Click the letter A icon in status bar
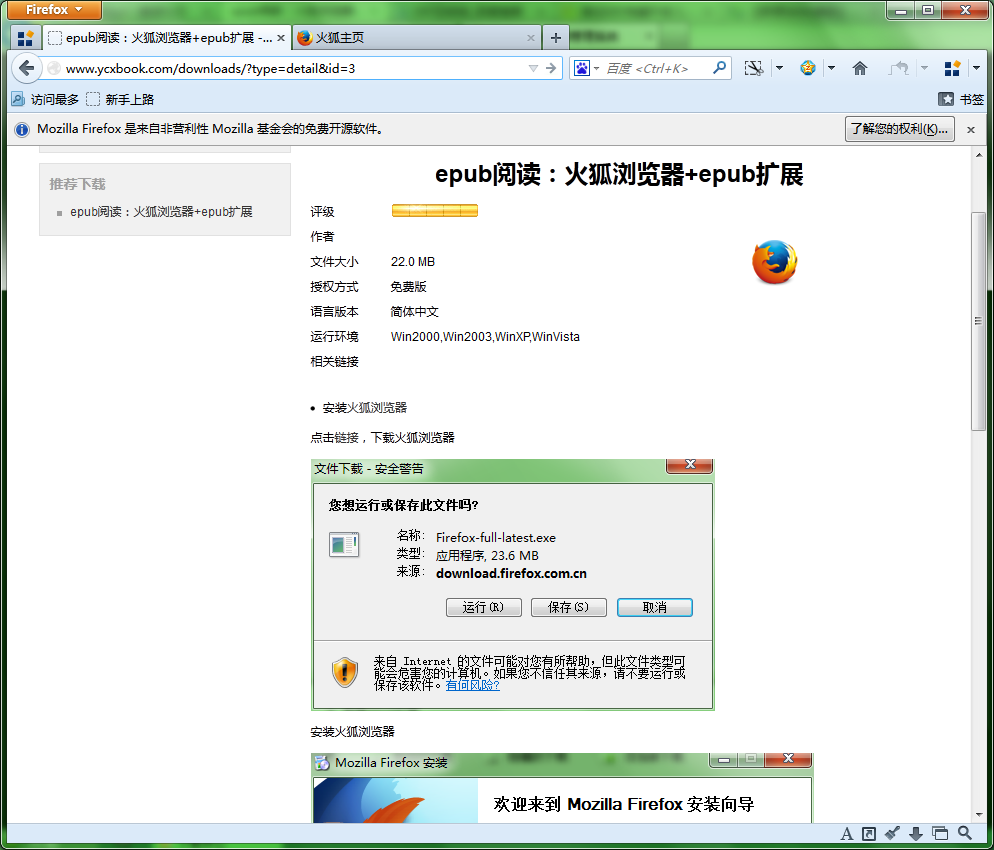 [x=846, y=834]
